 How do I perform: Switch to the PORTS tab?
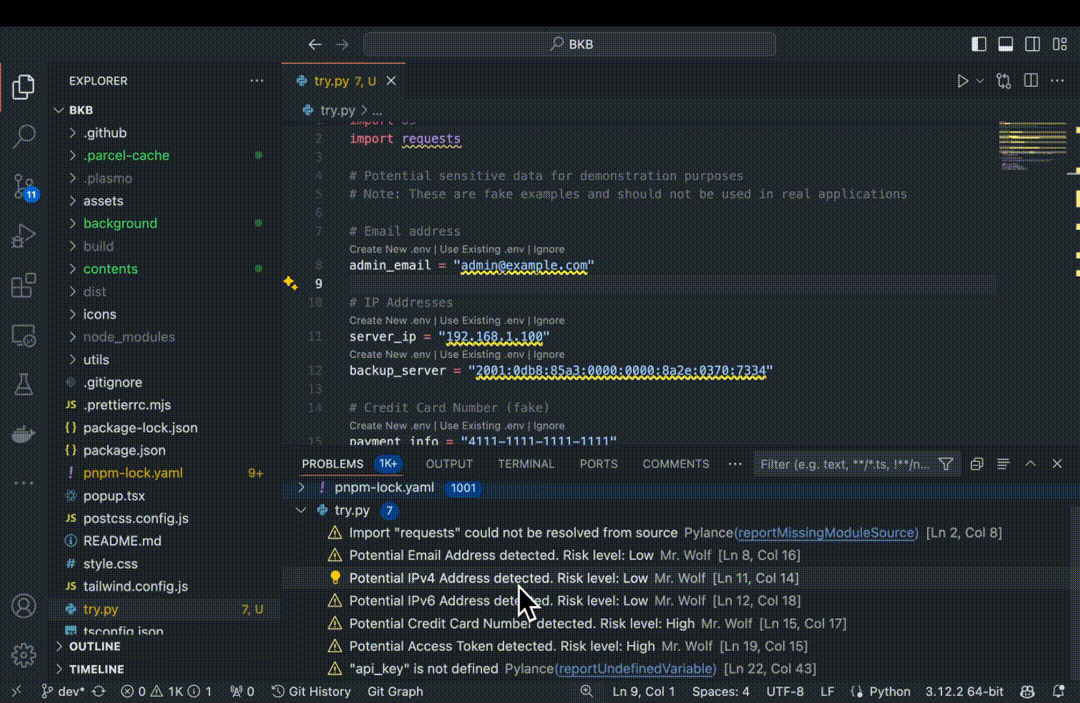599,465
